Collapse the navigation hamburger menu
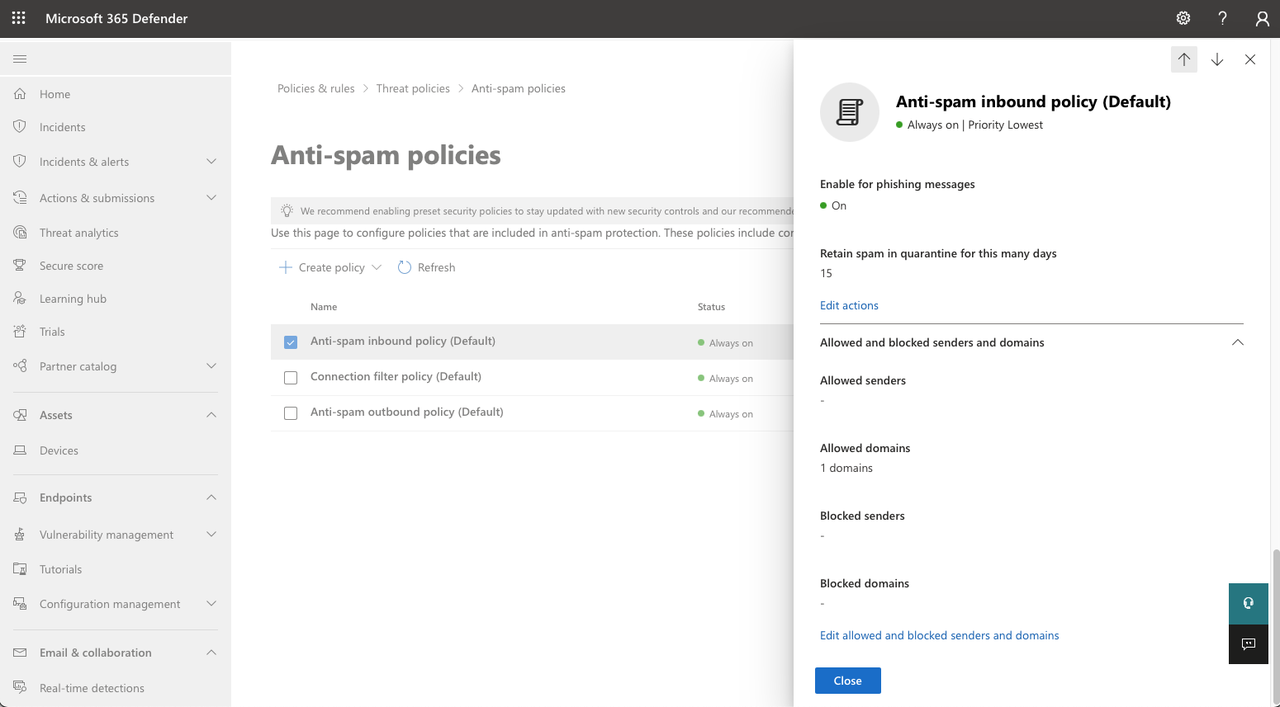Image resolution: width=1280 pixels, height=707 pixels. [20, 59]
